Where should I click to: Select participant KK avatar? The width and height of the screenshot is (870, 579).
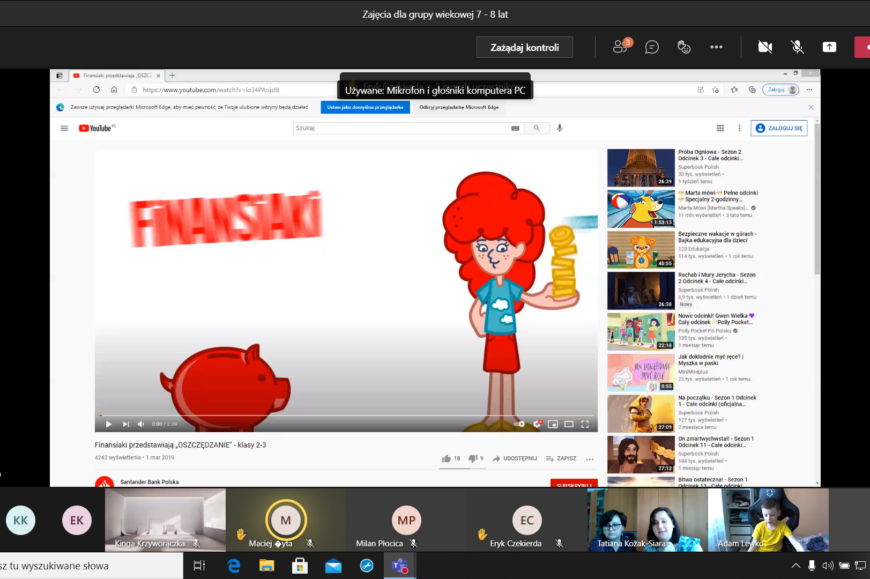(21, 520)
